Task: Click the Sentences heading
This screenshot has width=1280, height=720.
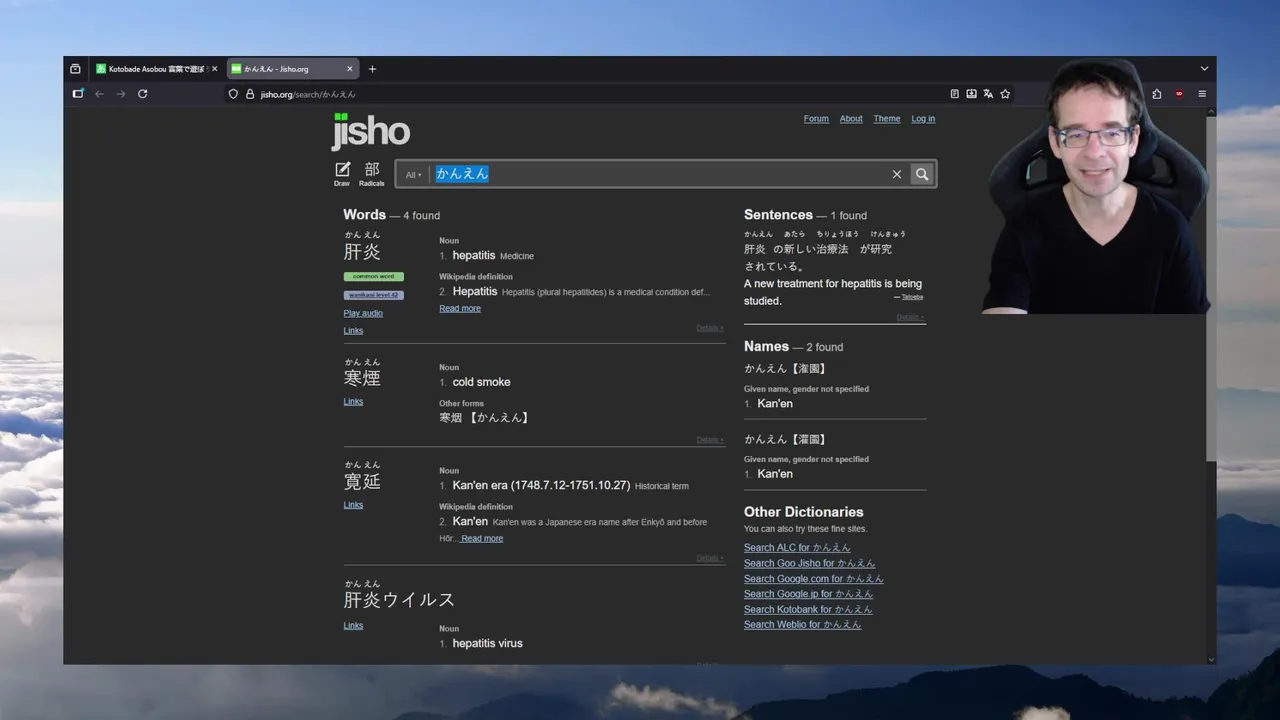Action: (778, 215)
